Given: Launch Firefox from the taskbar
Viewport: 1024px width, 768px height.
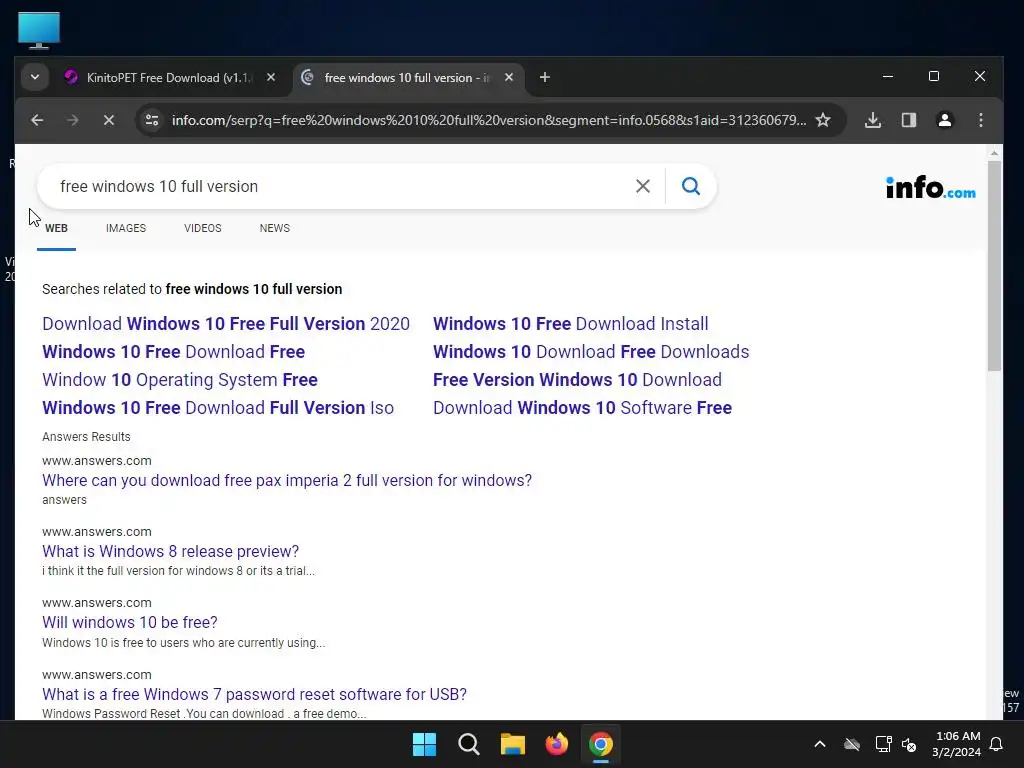Looking at the screenshot, I should [556, 744].
